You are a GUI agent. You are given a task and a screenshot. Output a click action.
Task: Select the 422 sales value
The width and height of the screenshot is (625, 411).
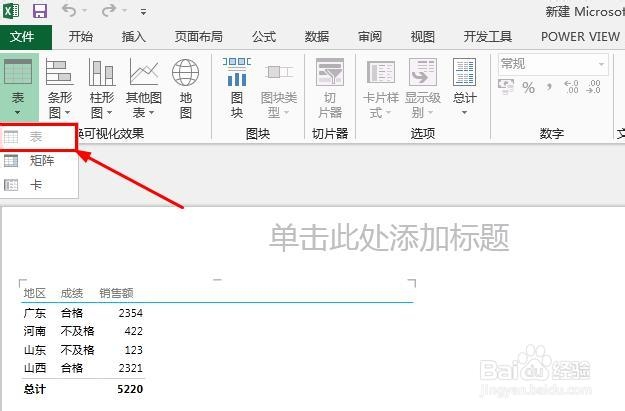[x=134, y=331]
